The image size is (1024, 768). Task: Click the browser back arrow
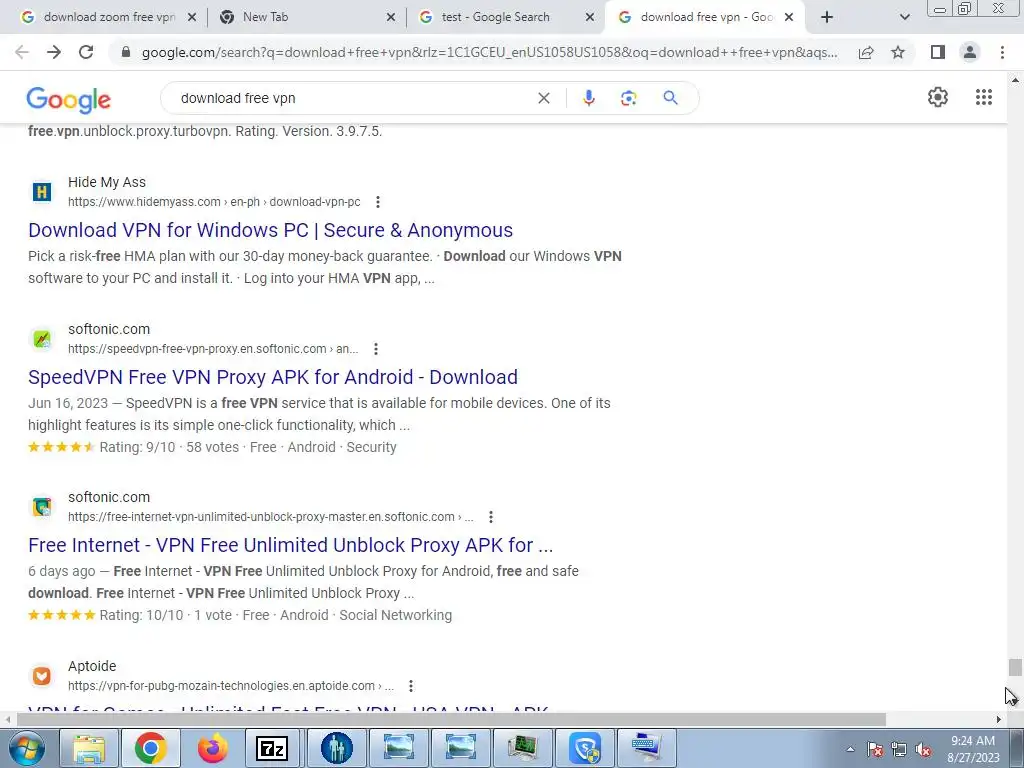22,52
